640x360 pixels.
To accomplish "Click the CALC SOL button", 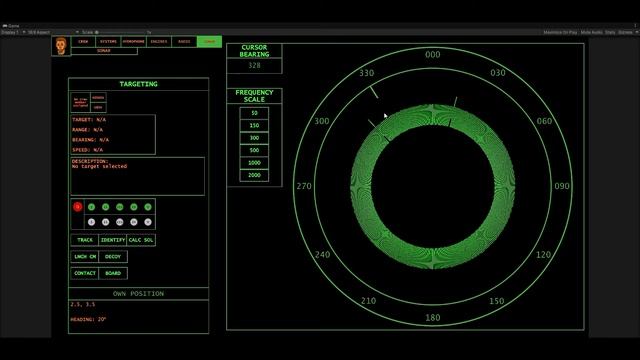I will click(141, 240).
